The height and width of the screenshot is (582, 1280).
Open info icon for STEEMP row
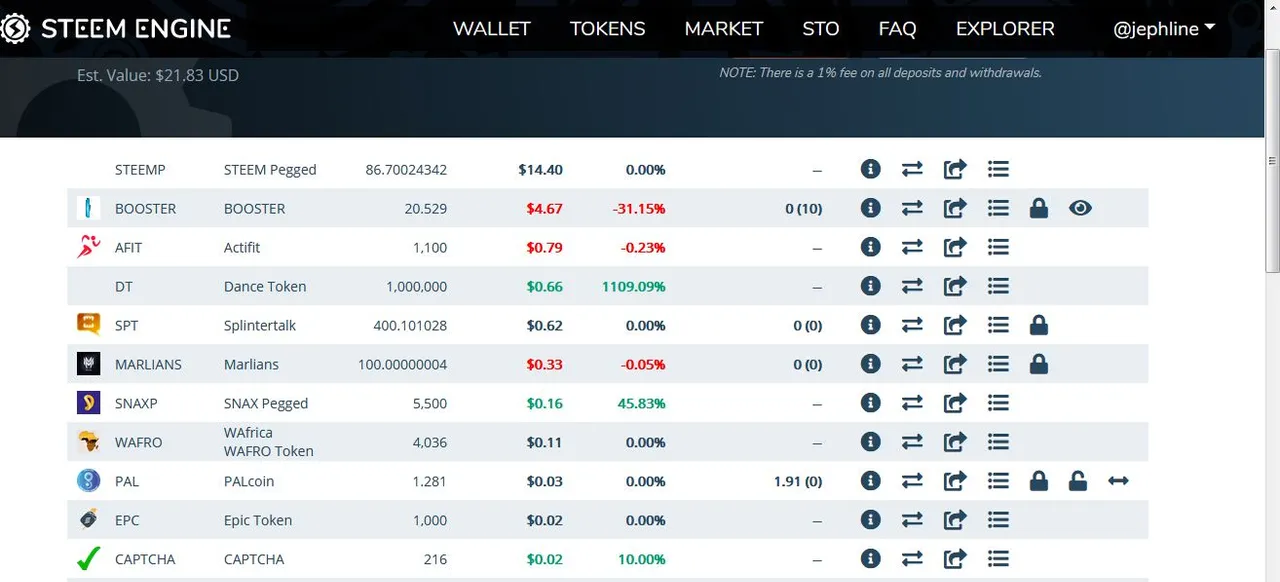(870, 169)
